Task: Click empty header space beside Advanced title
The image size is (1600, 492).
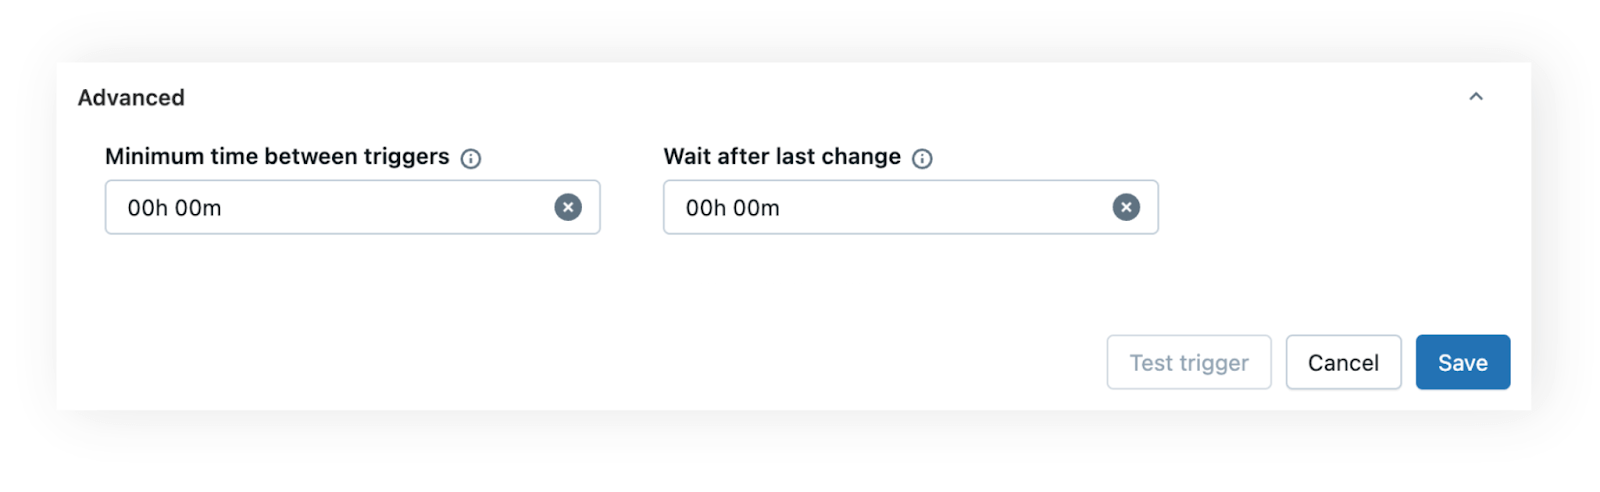Action: (800, 98)
